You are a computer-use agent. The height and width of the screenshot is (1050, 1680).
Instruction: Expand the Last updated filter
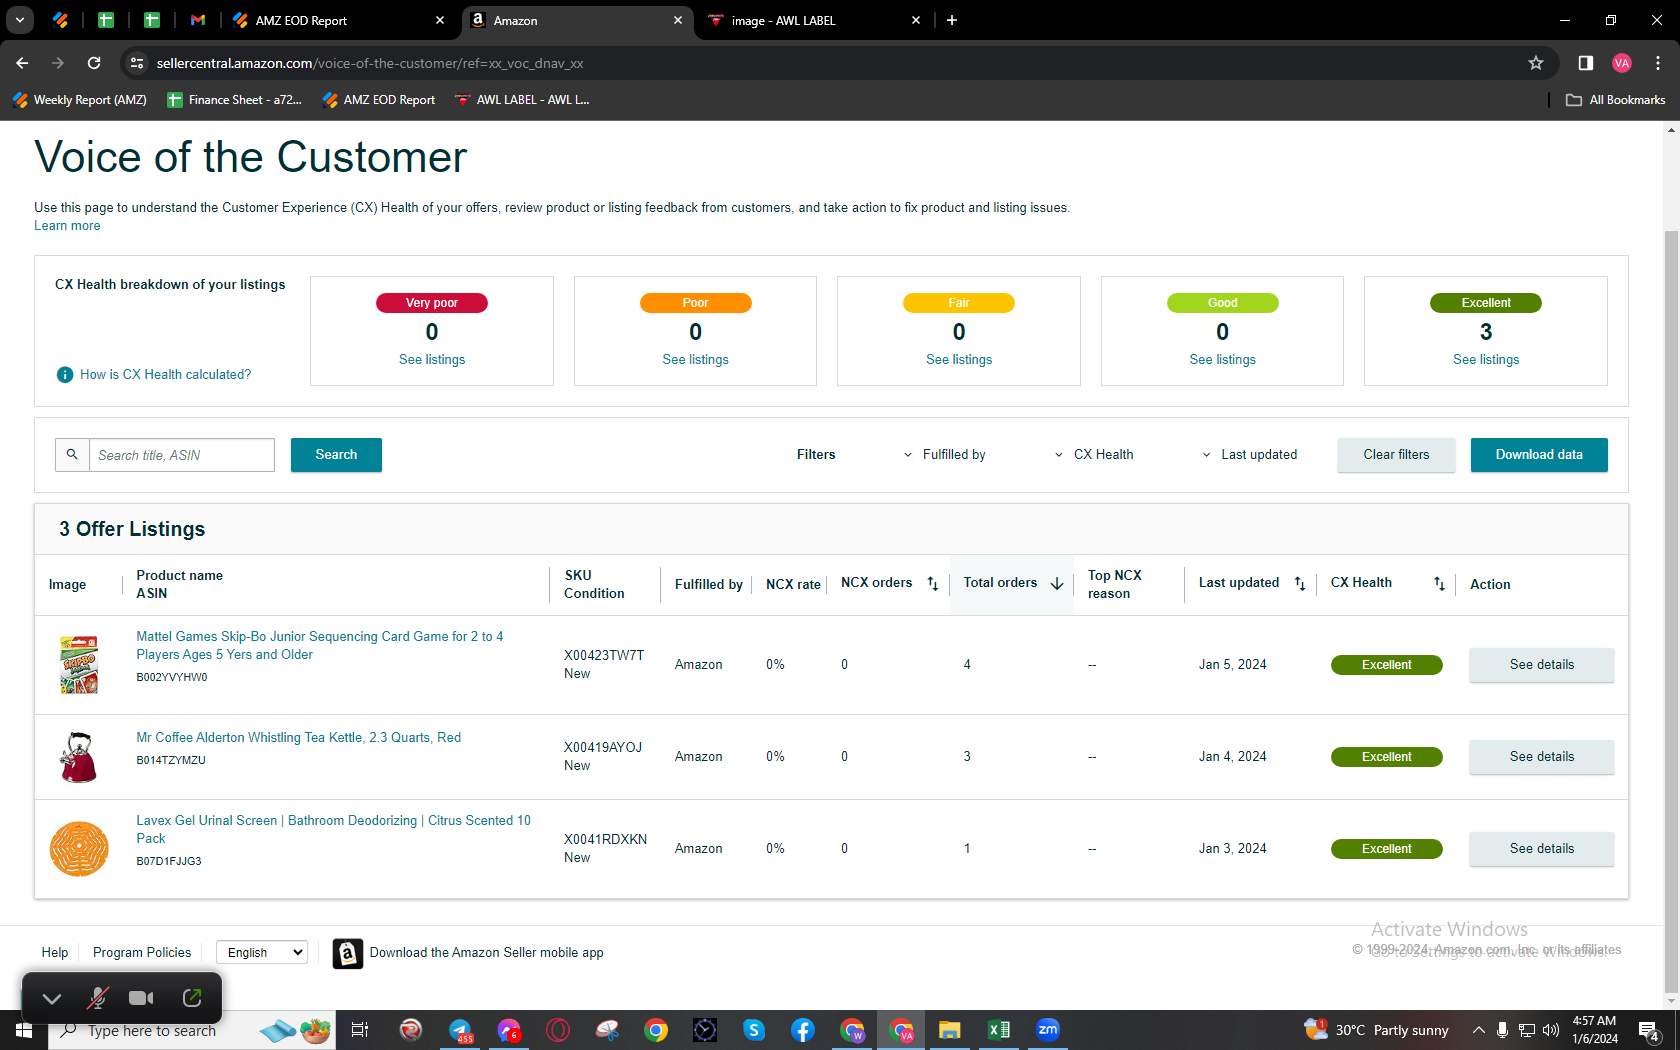coord(1250,455)
